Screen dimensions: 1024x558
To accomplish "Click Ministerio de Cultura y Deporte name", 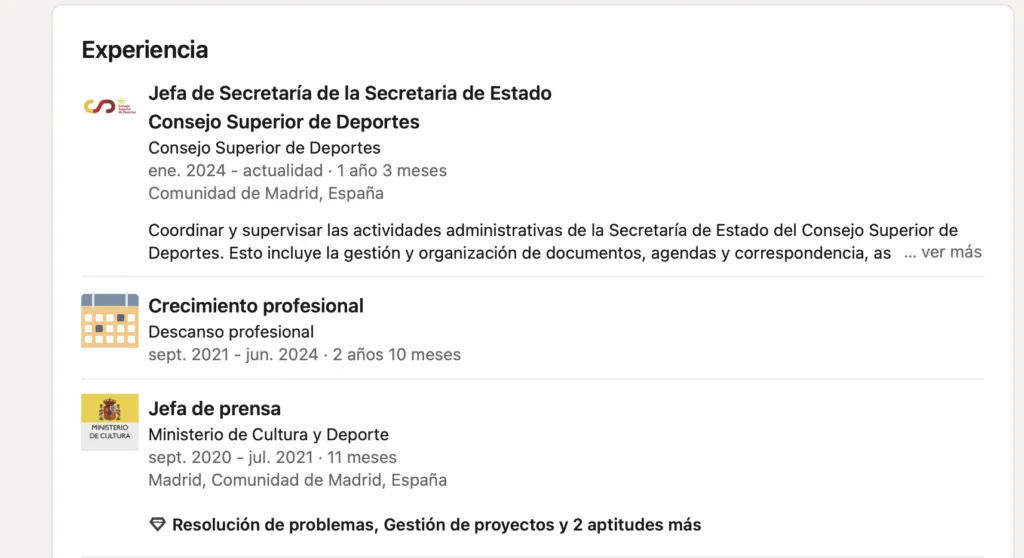I will tap(268, 435).
